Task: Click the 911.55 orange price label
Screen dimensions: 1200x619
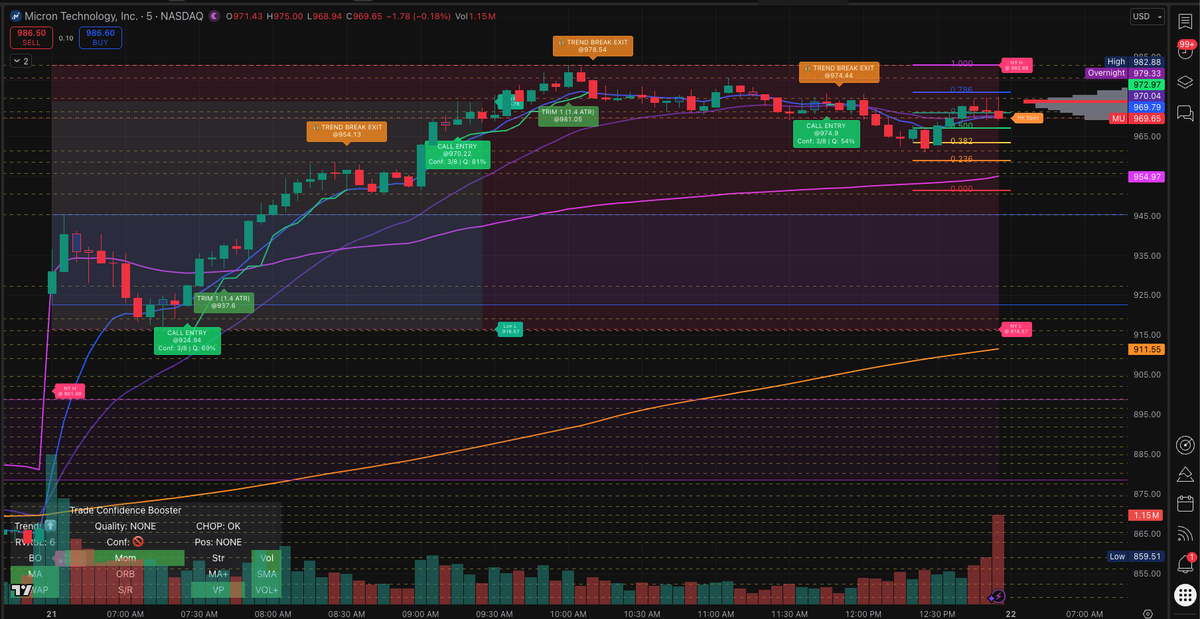Action: [1146, 349]
